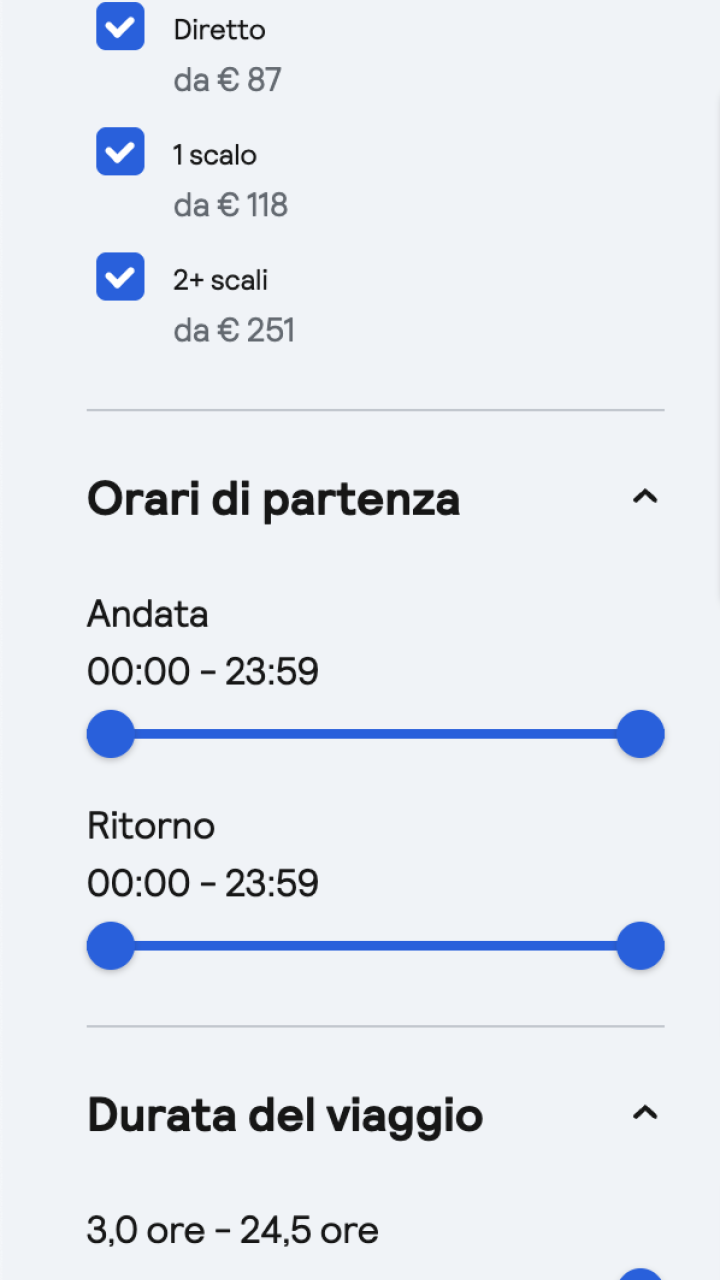Click the Orari di partenza heading
This screenshot has width=720, height=1280.
point(273,499)
